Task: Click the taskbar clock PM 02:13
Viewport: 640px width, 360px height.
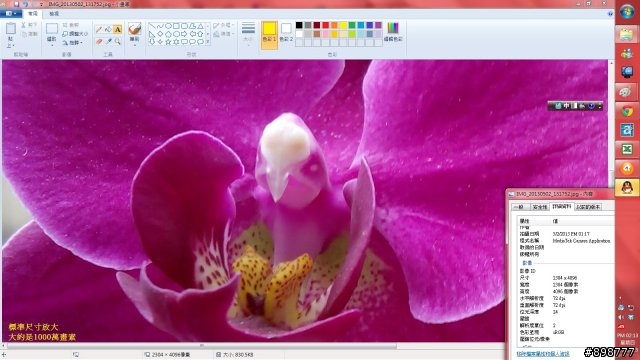Action: (627, 336)
